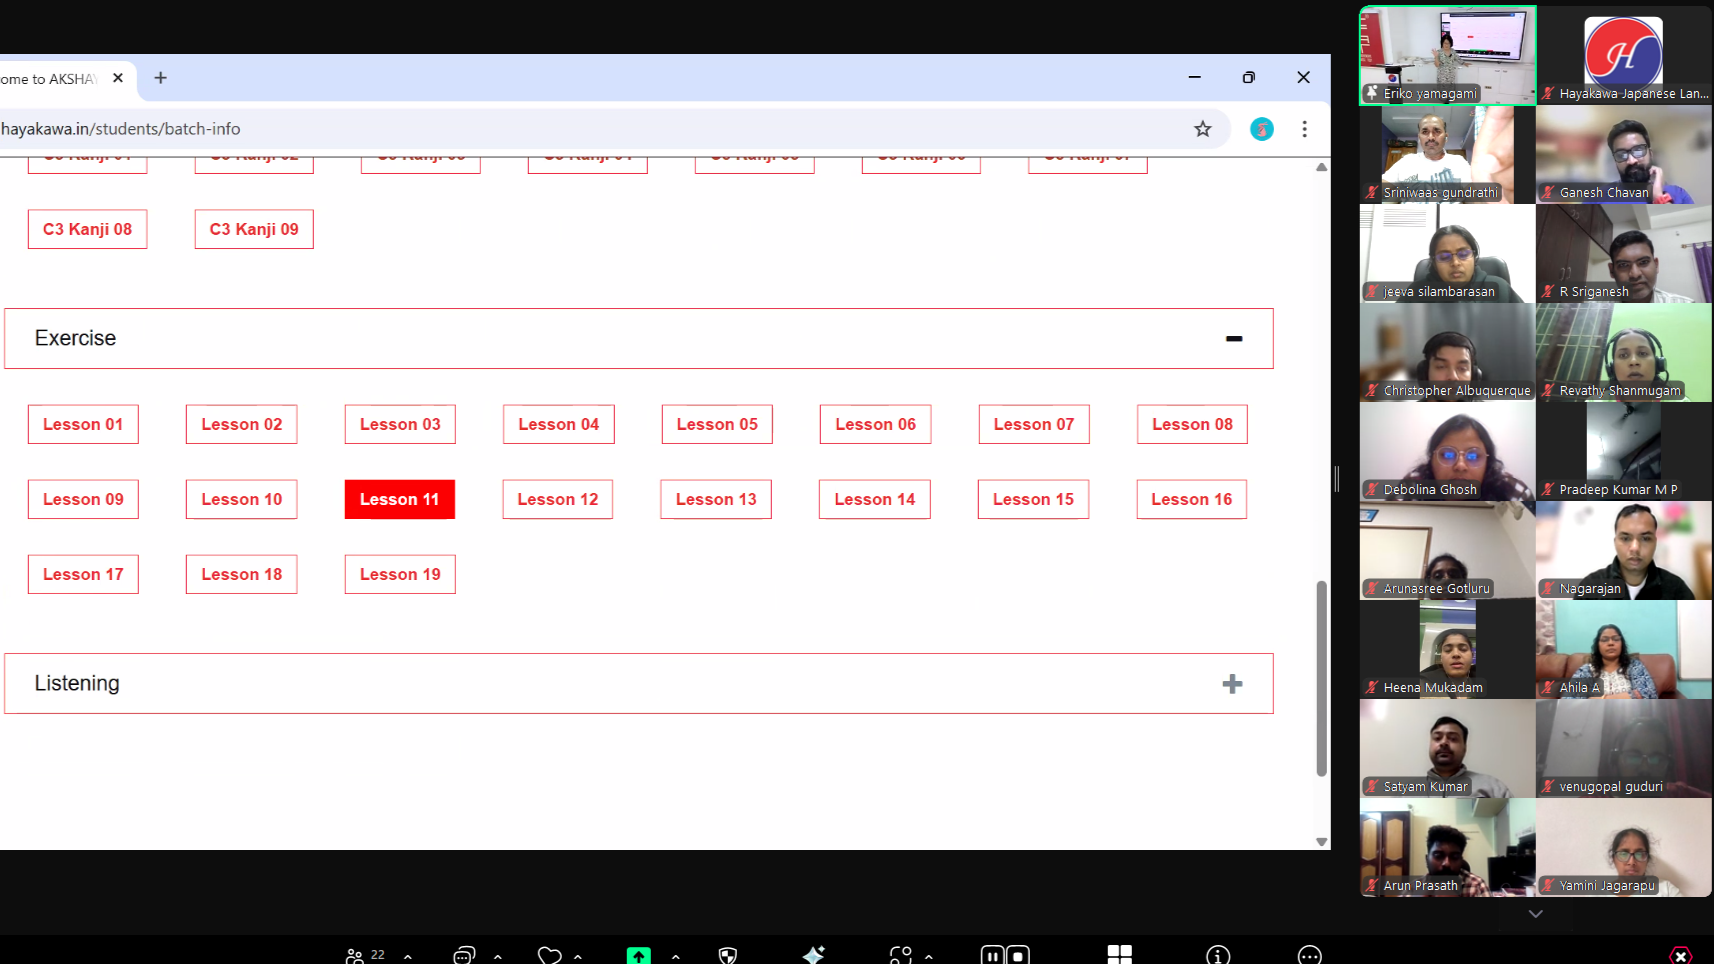1714x964 pixels.
Task: Expand the Listening section
Action: (x=1232, y=684)
